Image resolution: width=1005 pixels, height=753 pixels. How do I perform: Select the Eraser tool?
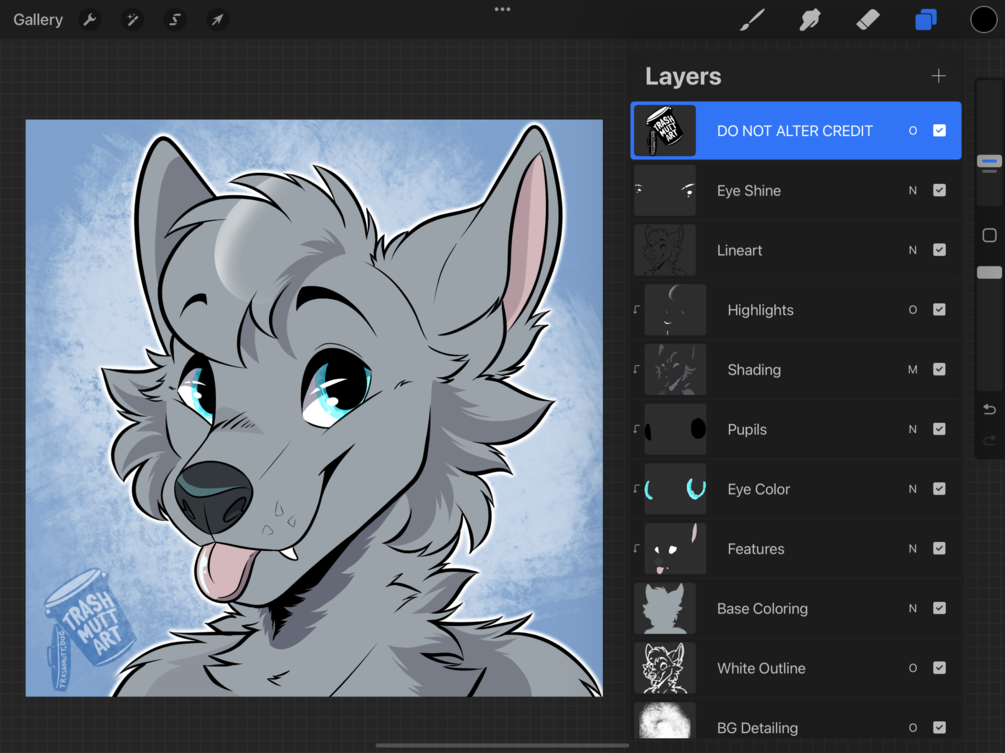pos(868,20)
